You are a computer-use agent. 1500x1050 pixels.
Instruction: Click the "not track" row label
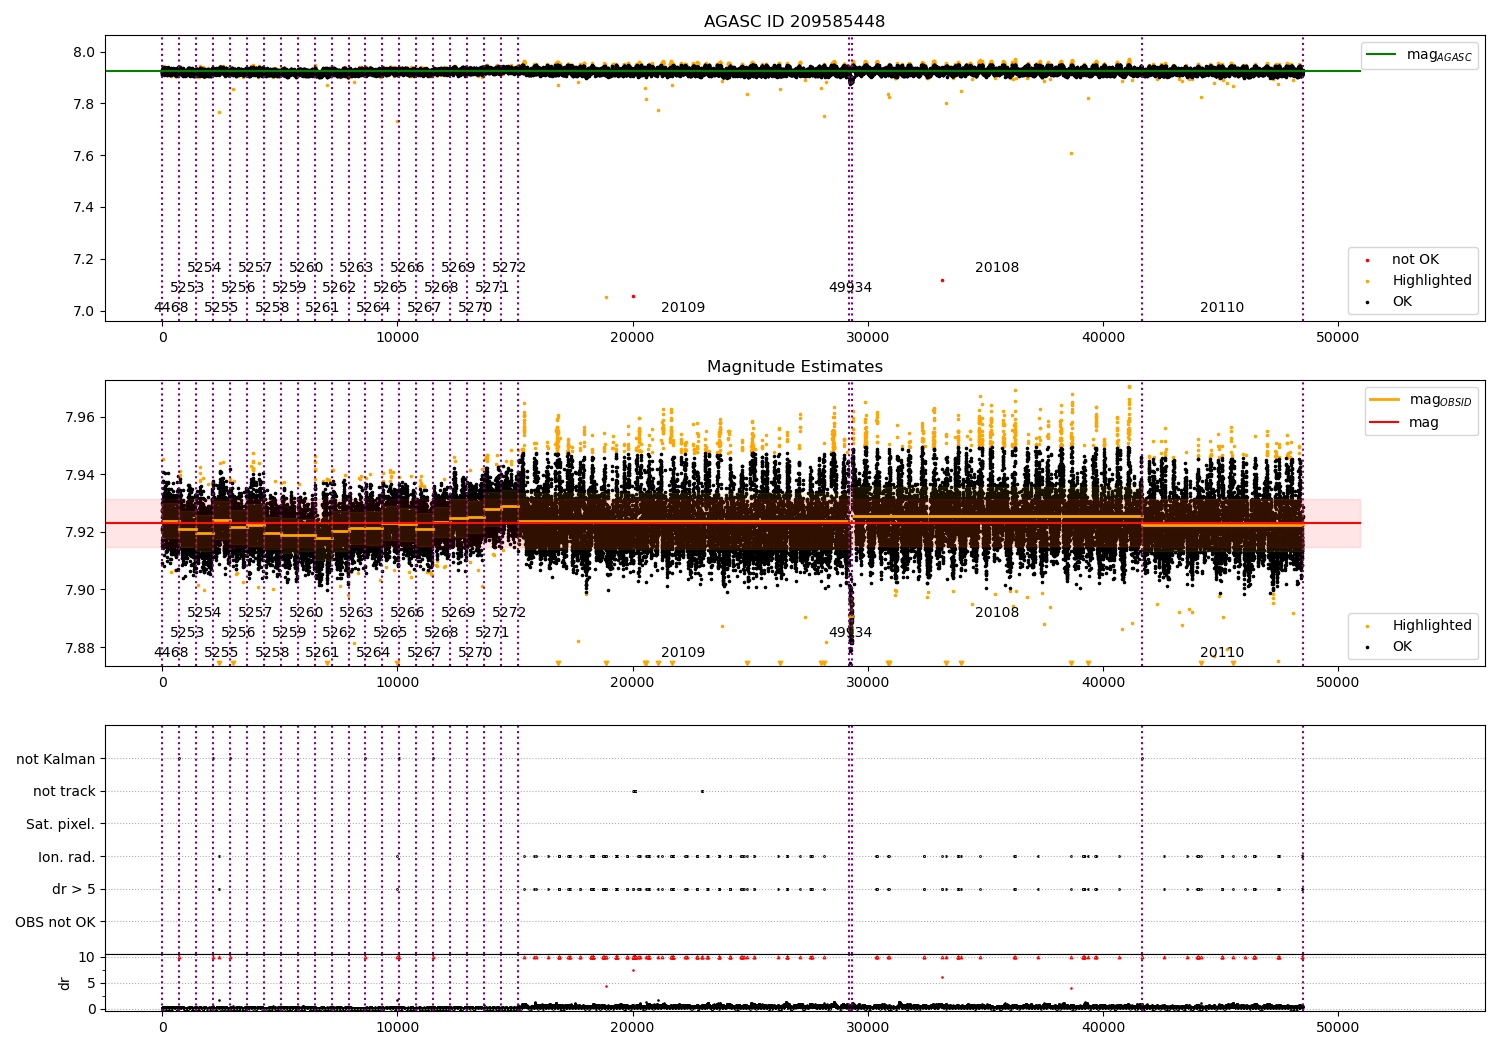tap(64, 791)
